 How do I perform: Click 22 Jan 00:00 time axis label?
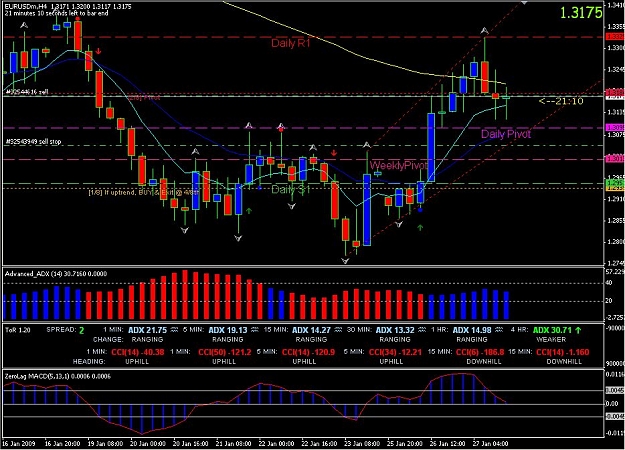(276, 444)
